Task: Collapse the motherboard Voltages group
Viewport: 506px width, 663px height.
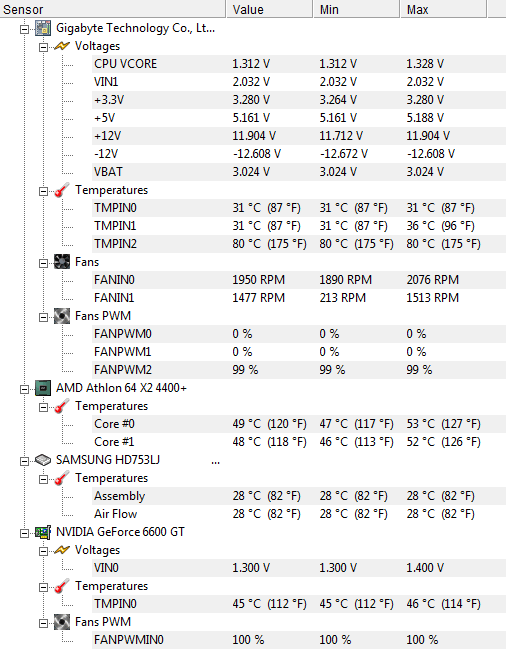Action: pyautogui.click(x=43, y=47)
